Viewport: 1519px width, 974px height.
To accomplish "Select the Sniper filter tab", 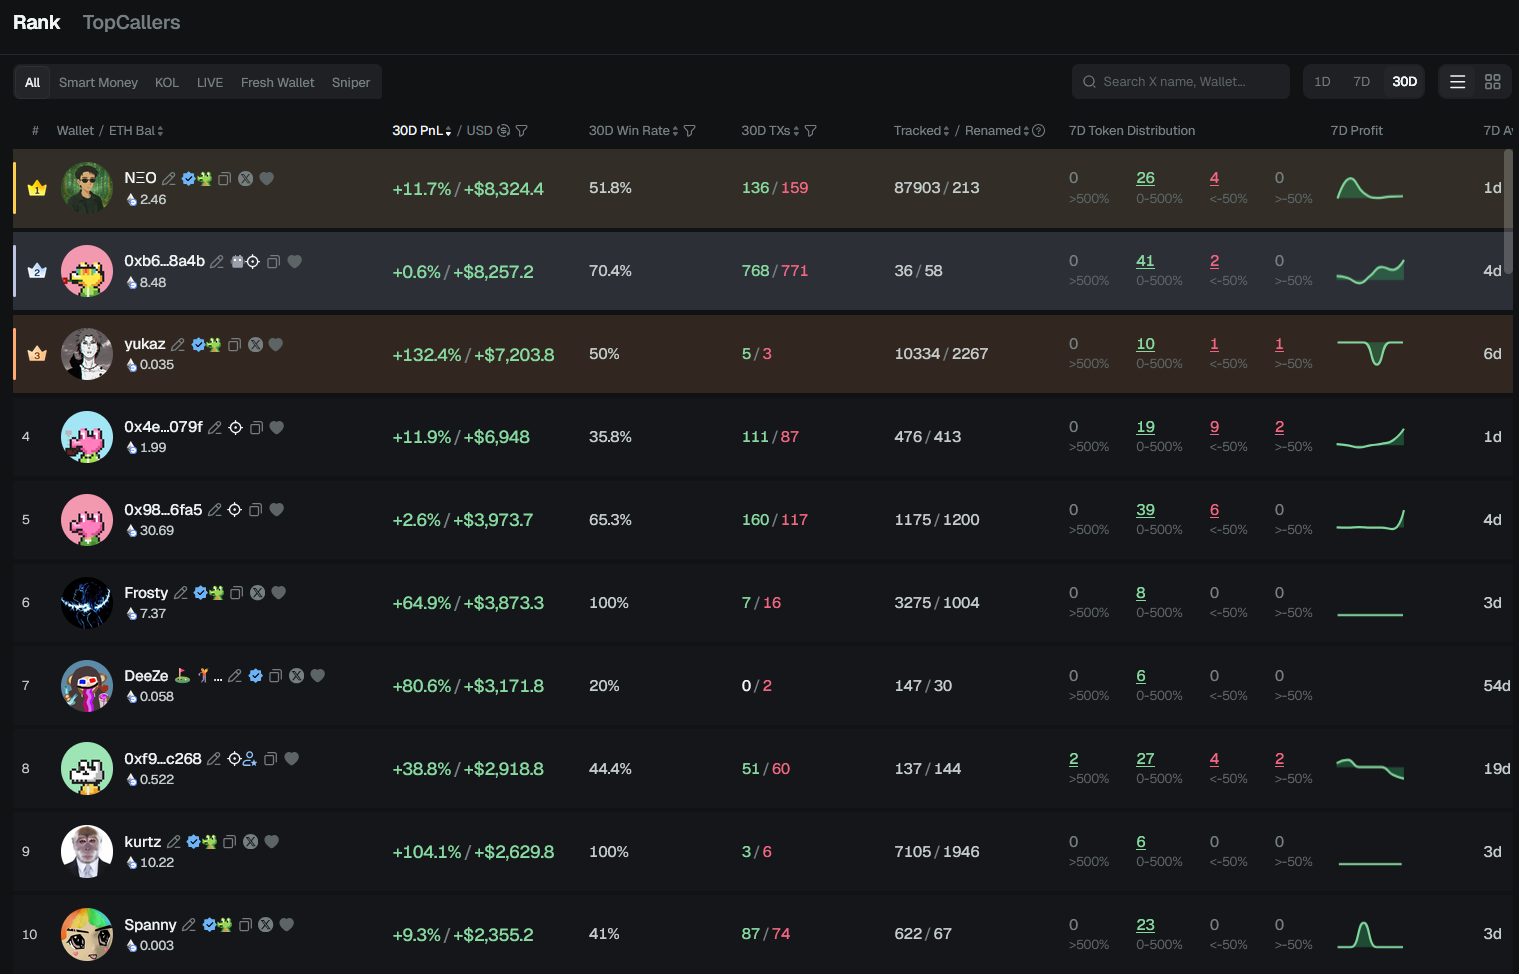I will [351, 82].
